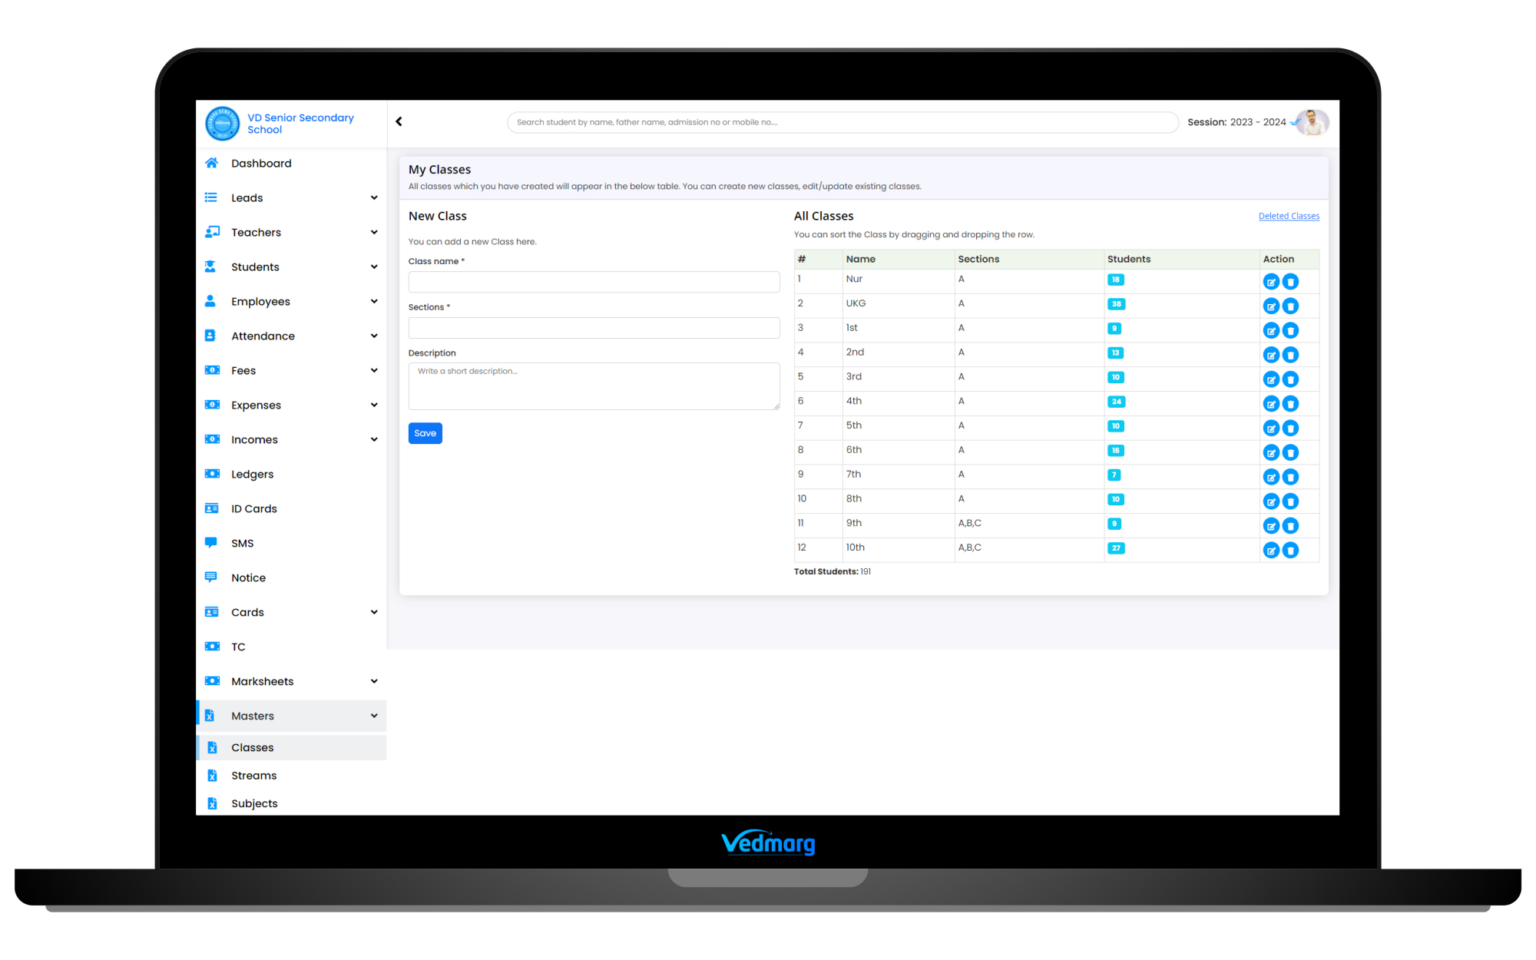This screenshot has height=960, width=1536.
Task: Focus the Class name input field
Action: (x=593, y=282)
